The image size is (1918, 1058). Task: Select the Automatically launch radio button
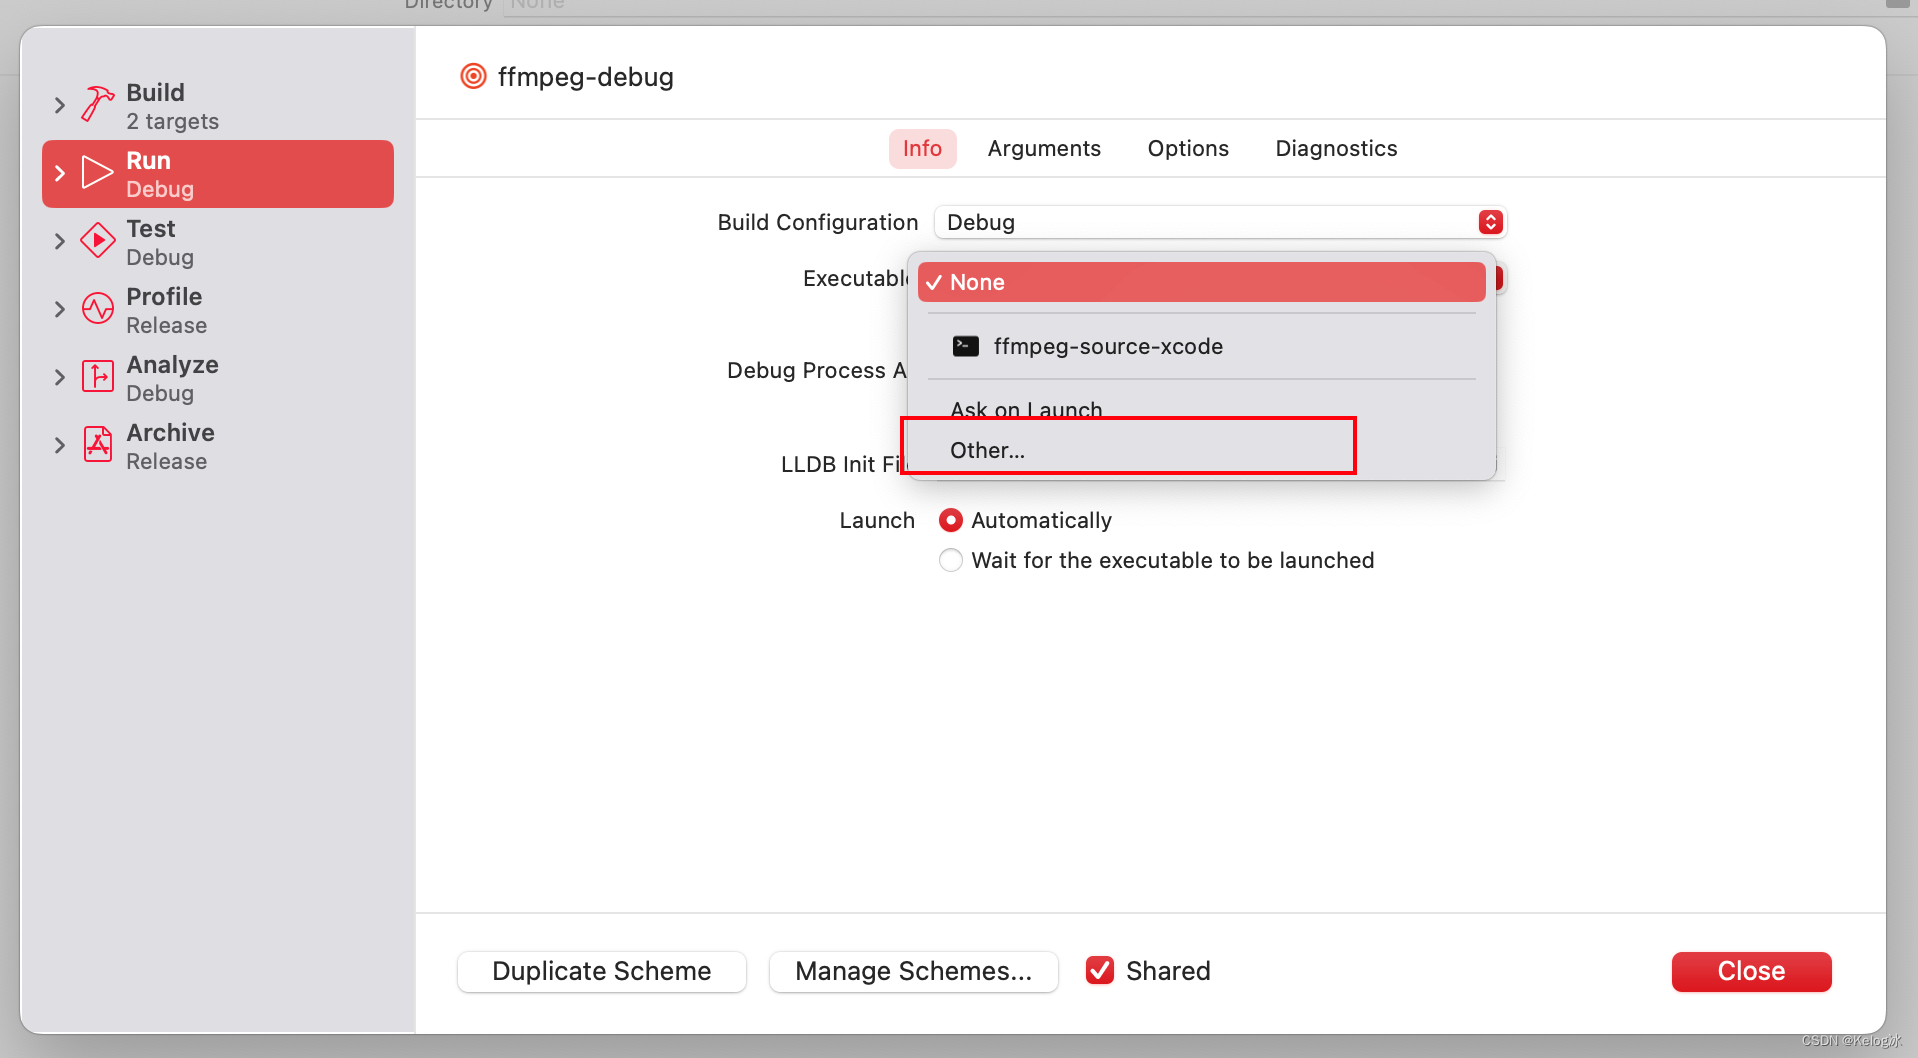(x=951, y=520)
